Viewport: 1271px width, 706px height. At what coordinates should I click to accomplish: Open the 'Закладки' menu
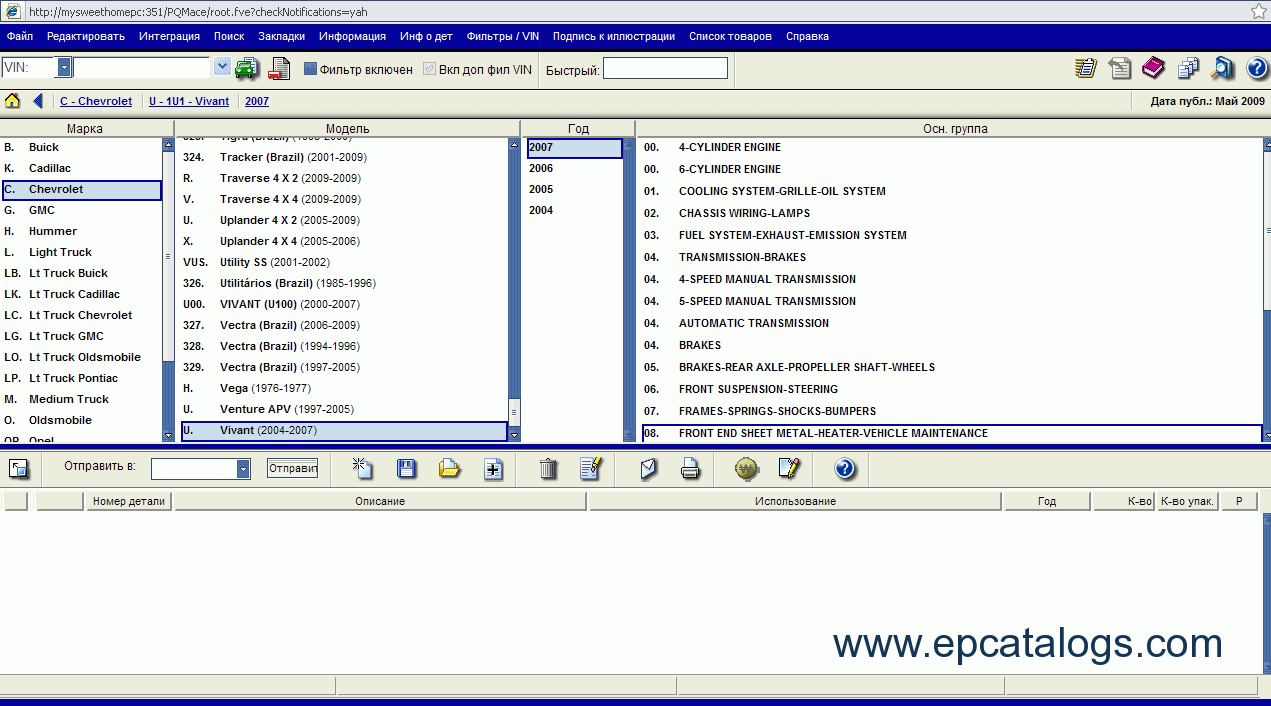point(281,36)
